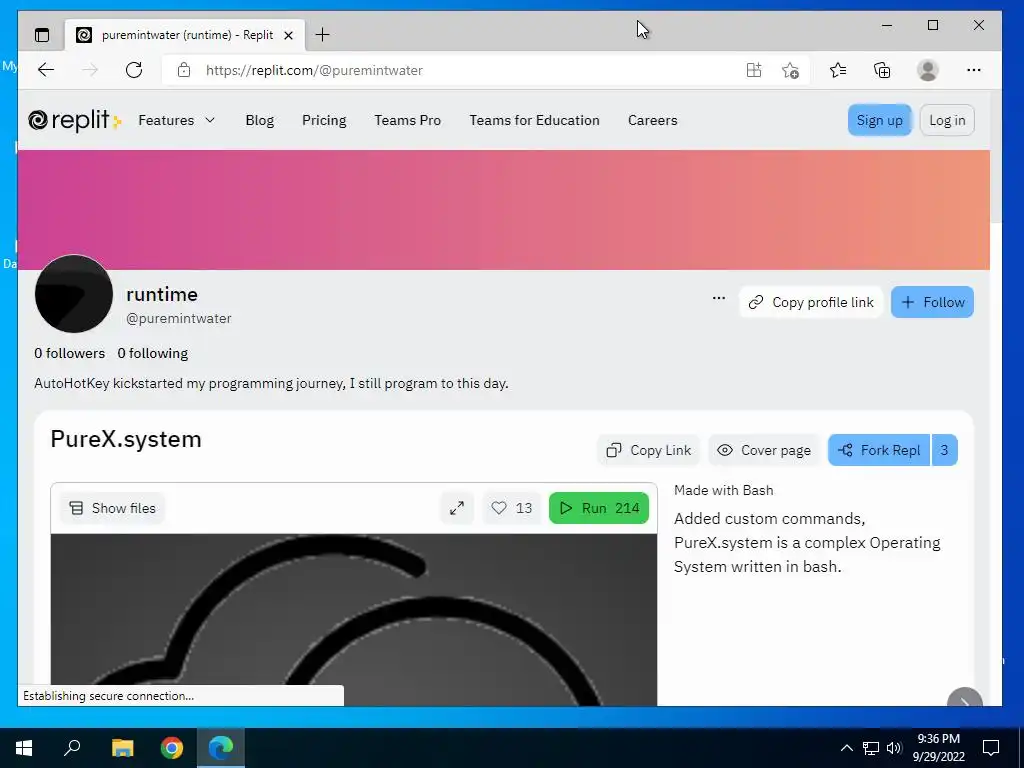Open the volume tray icon
This screenshot has width=1024, height=768.
tap(894, 748)
